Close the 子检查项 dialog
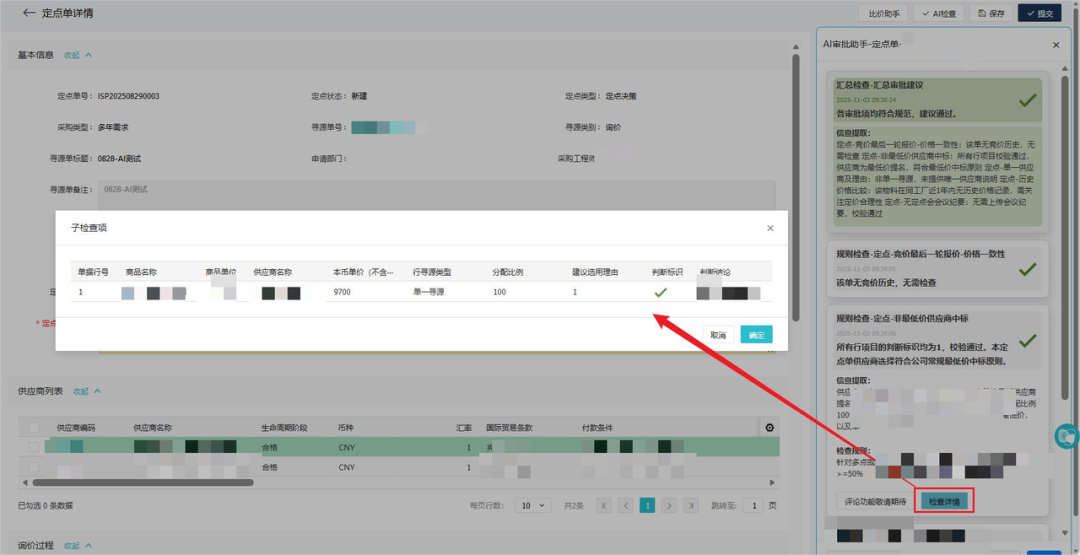Screen dimensions: 1080x555 tap(769, 228)
